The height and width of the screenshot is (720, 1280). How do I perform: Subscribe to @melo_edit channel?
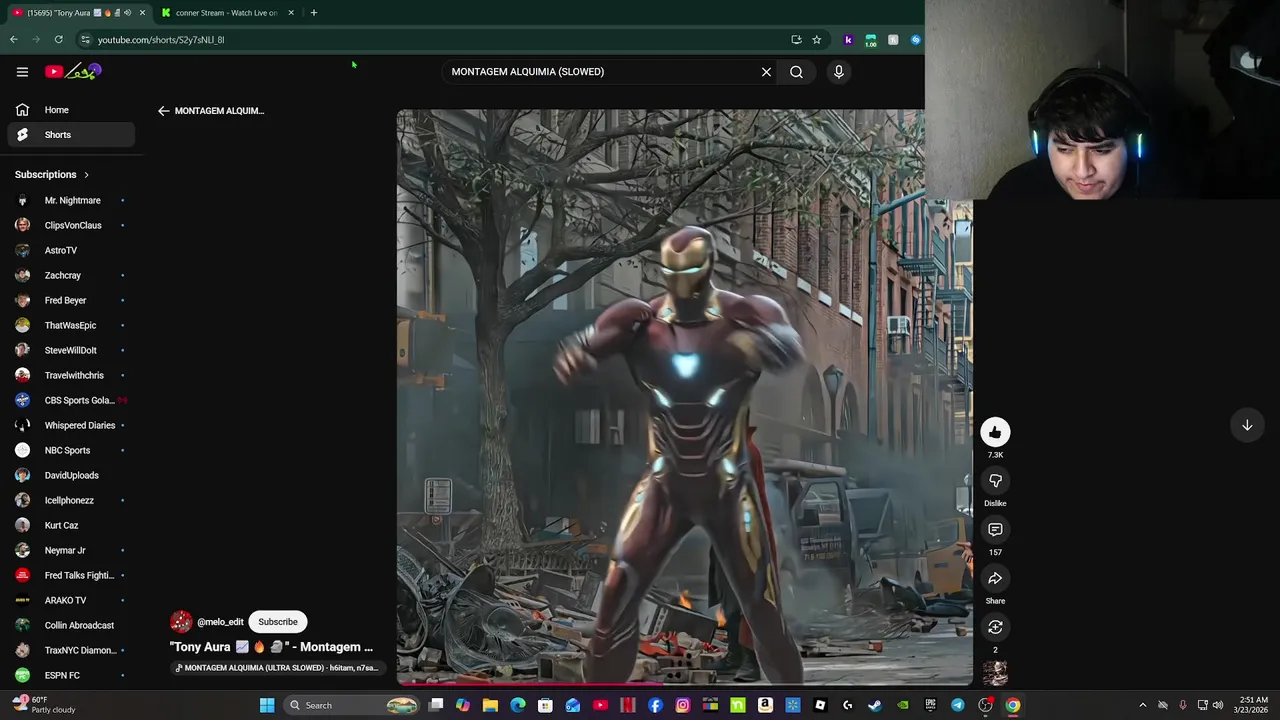point(278,622)
